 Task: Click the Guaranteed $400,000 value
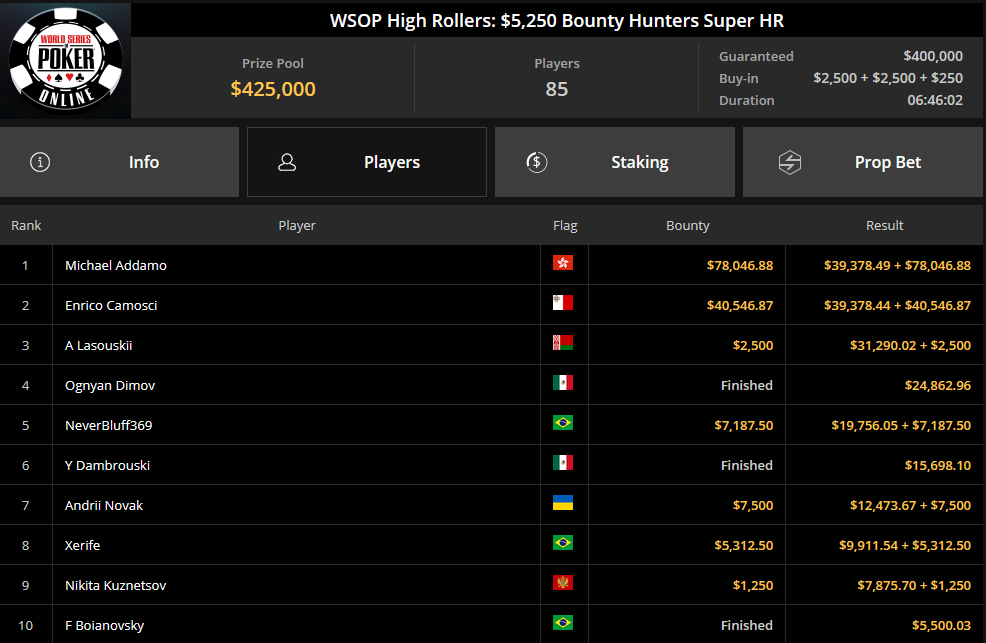coord(933,56)
